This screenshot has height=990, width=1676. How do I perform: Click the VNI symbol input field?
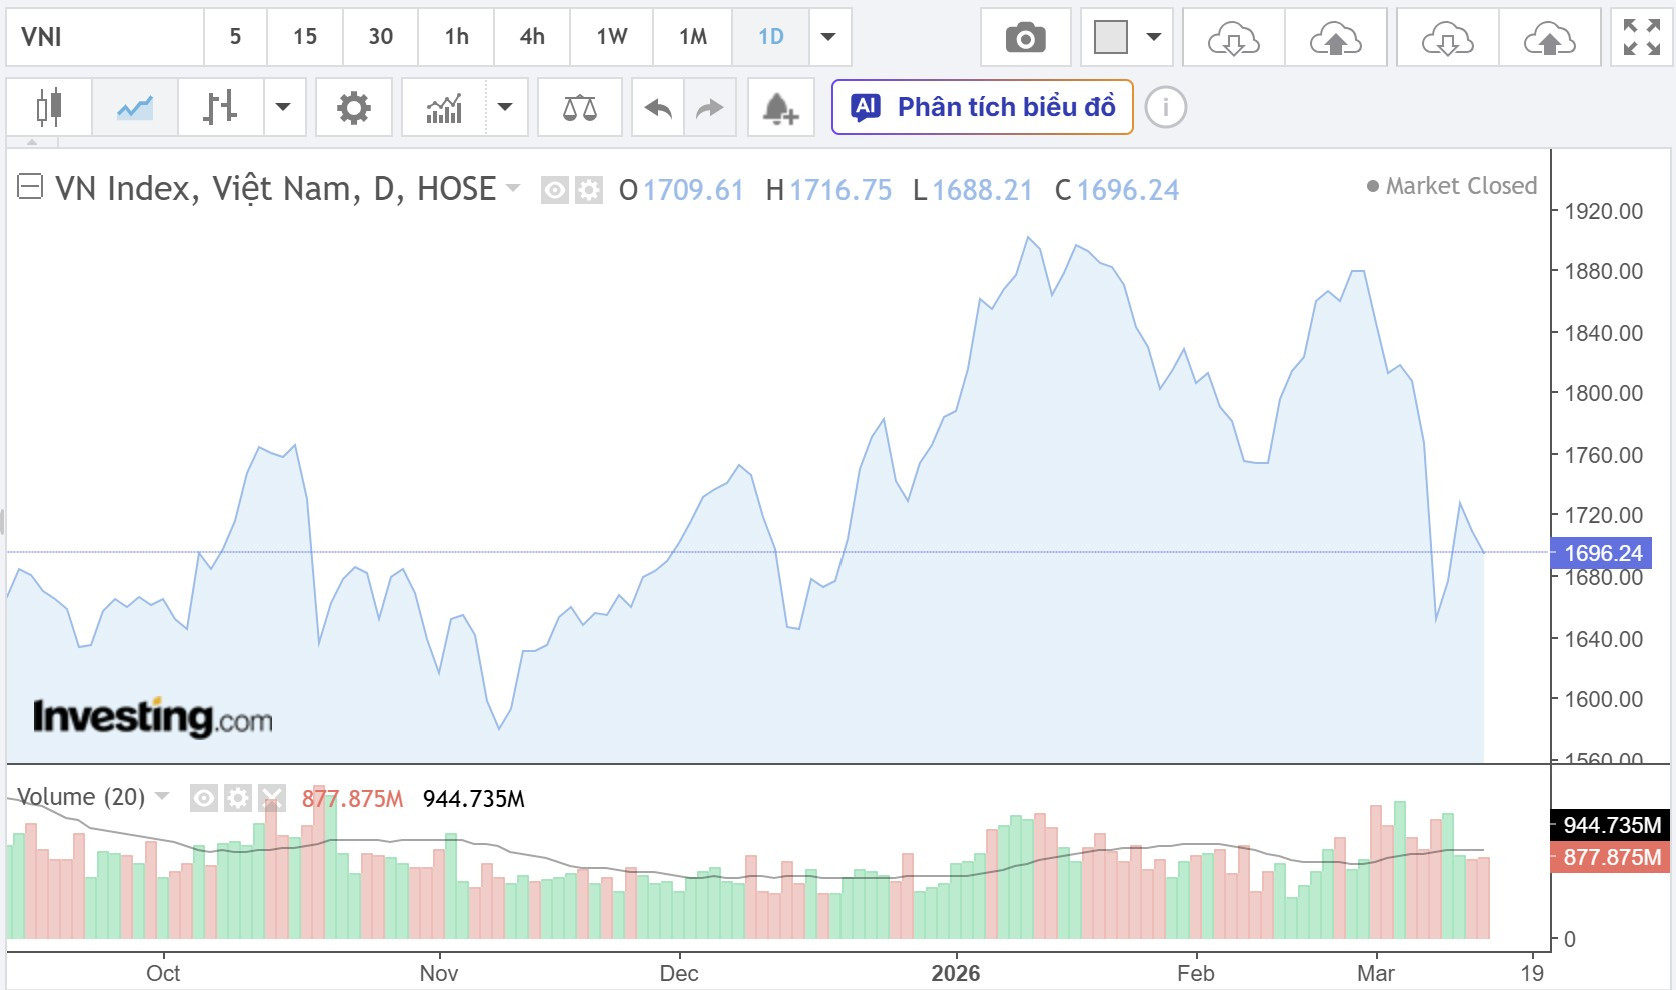pos(105,38)
